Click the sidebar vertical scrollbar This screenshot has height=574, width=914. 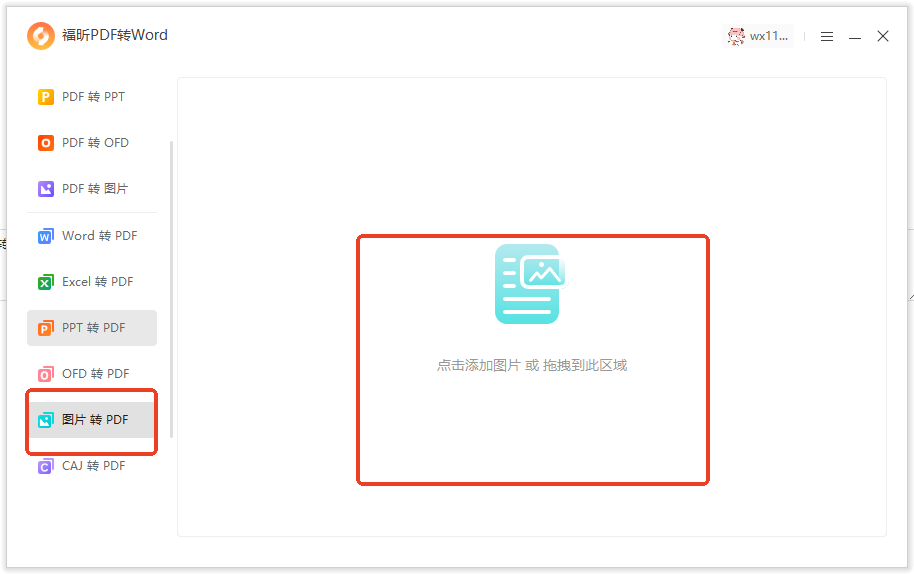click(x=171, y=290)
